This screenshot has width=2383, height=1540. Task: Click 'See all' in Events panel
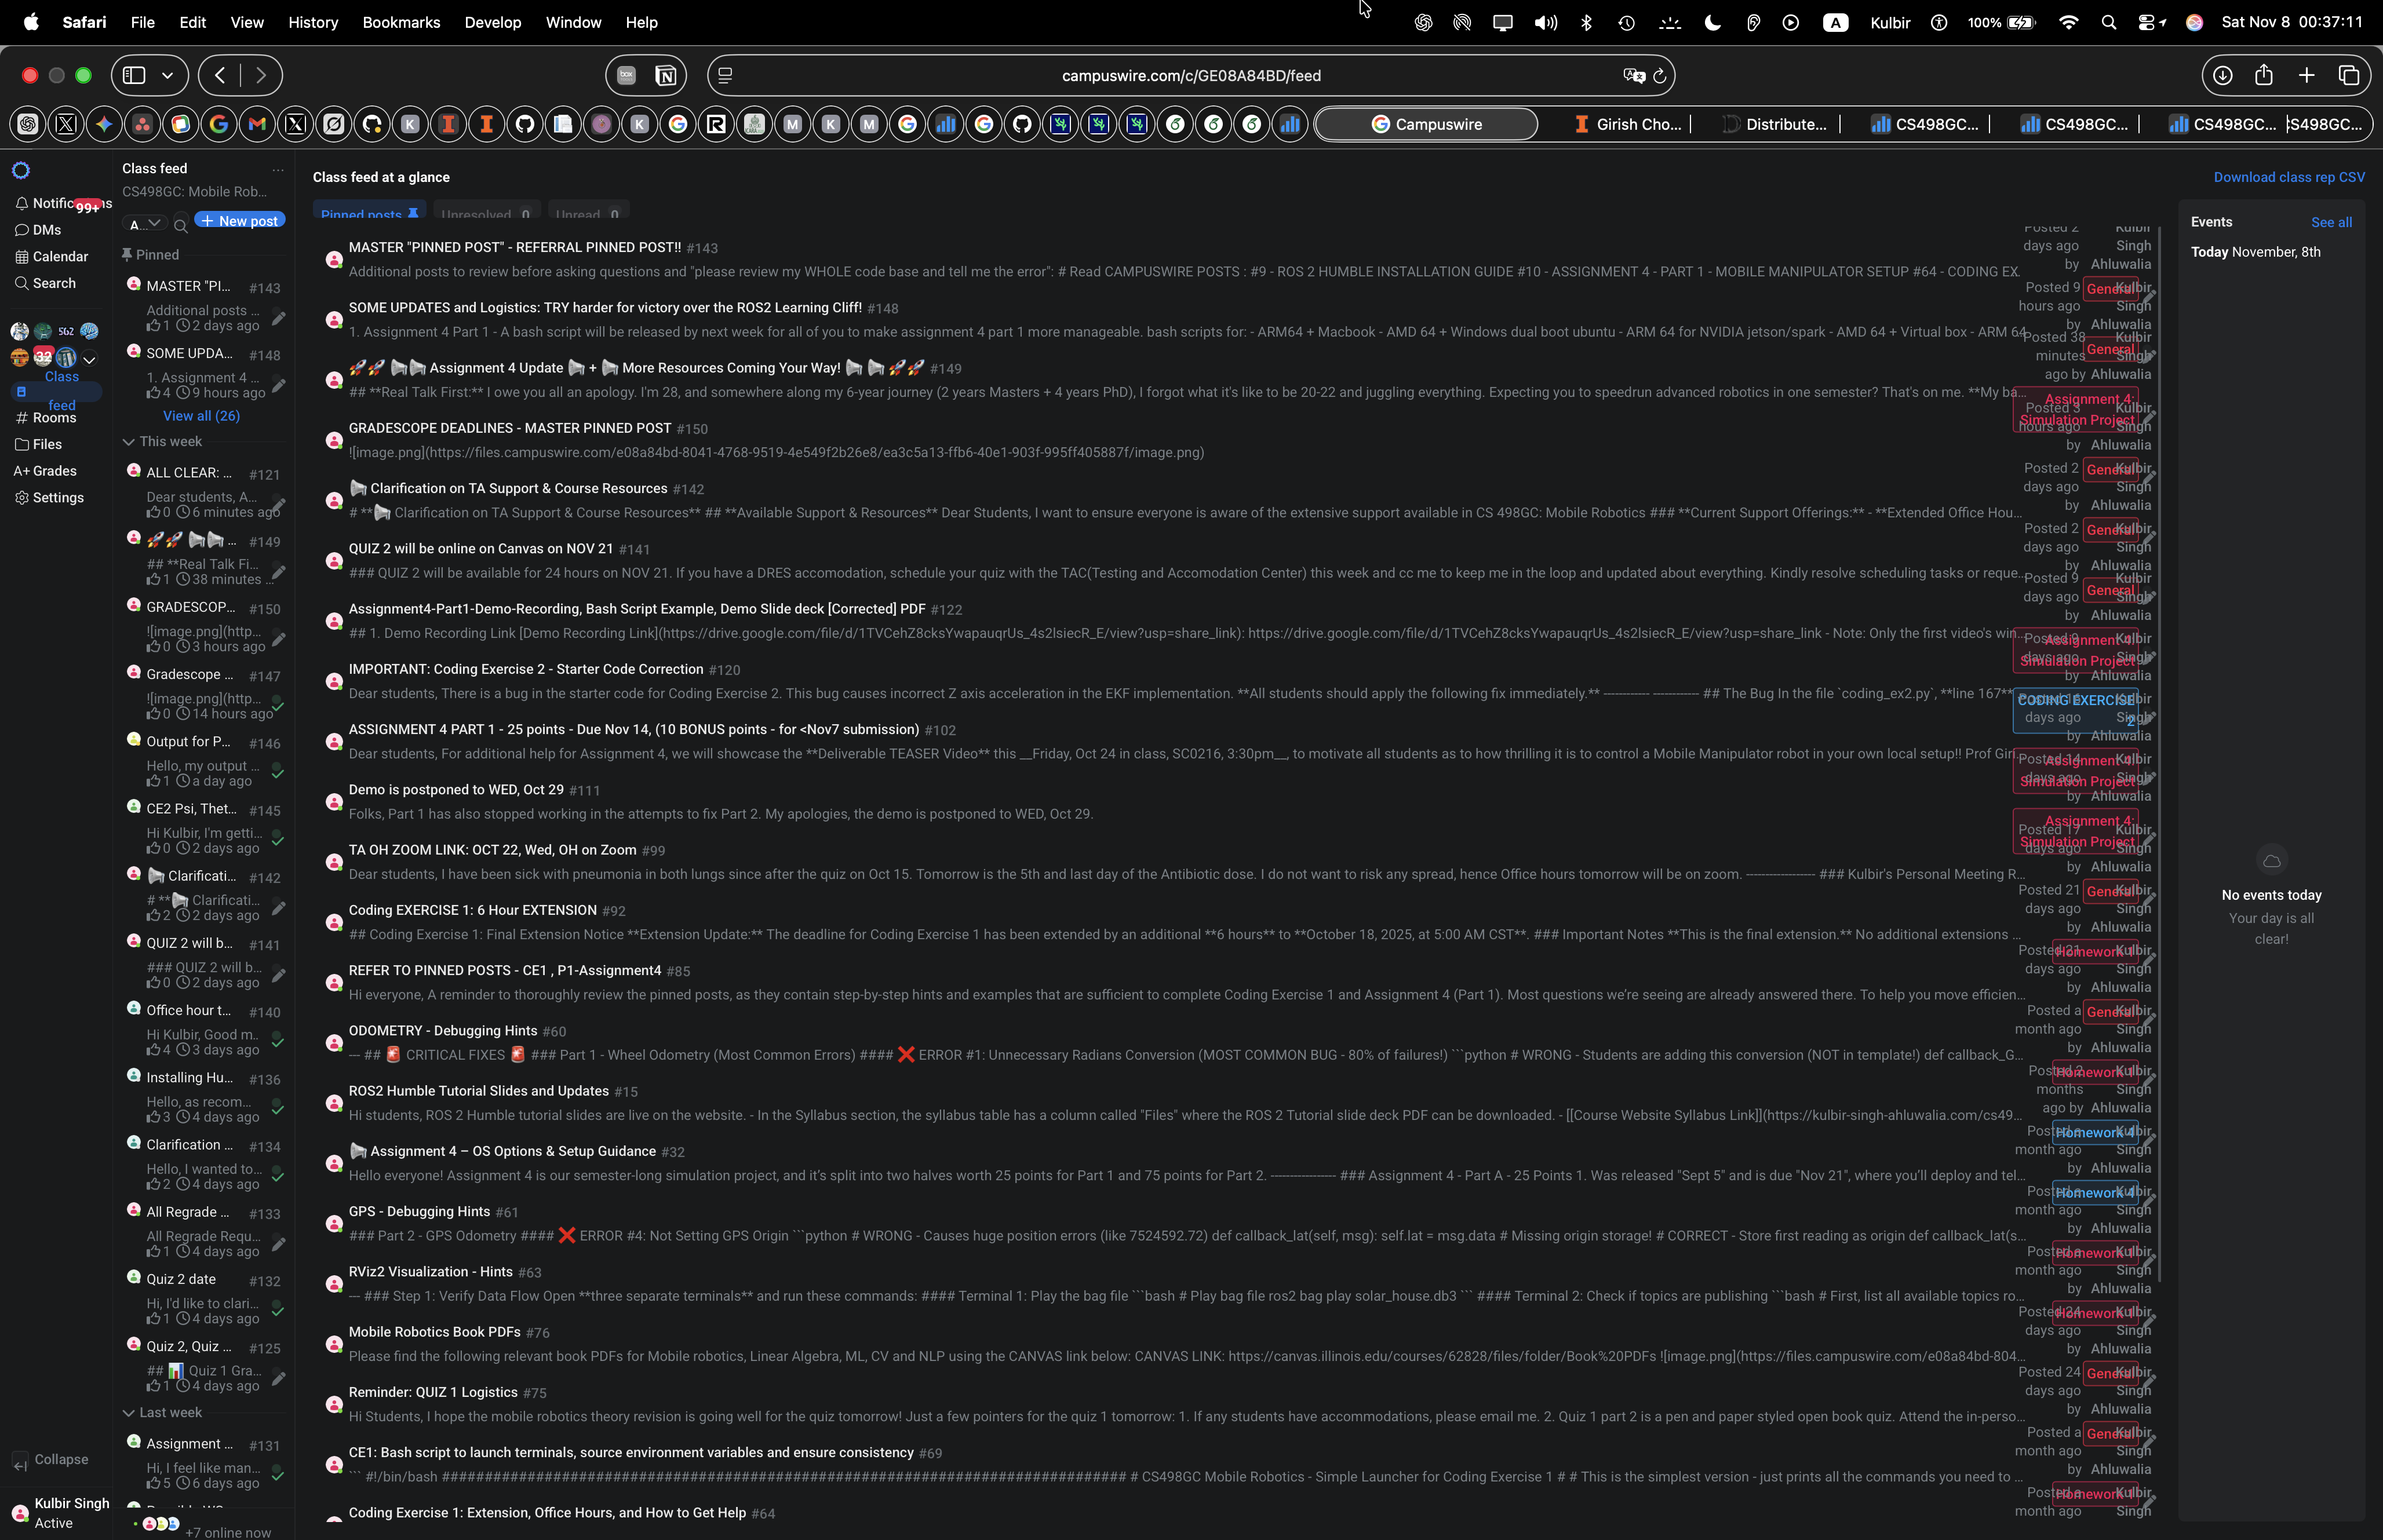[x=2331, y=222]
